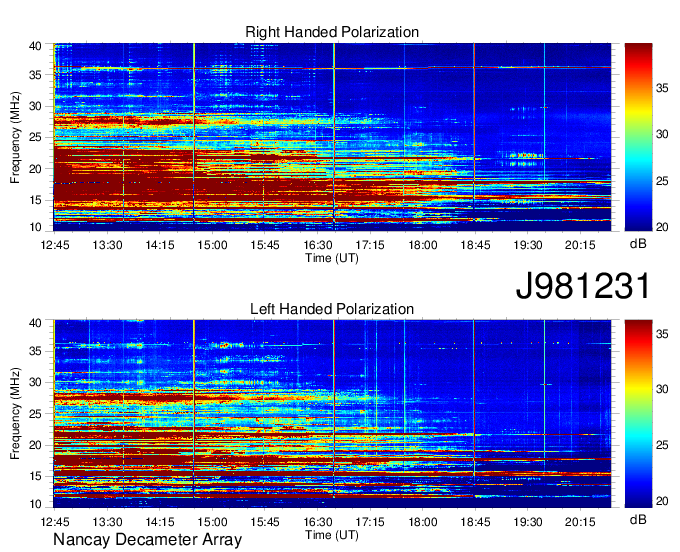The width and height of the screenshot is (680, 552).
Task: Click inside the left-handed polarization spectrogram
Action: point(332,414)
